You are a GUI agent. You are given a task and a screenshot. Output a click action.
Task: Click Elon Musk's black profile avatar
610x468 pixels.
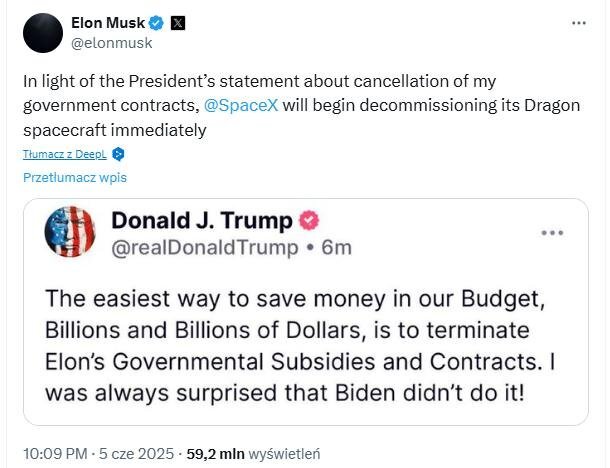43,32
